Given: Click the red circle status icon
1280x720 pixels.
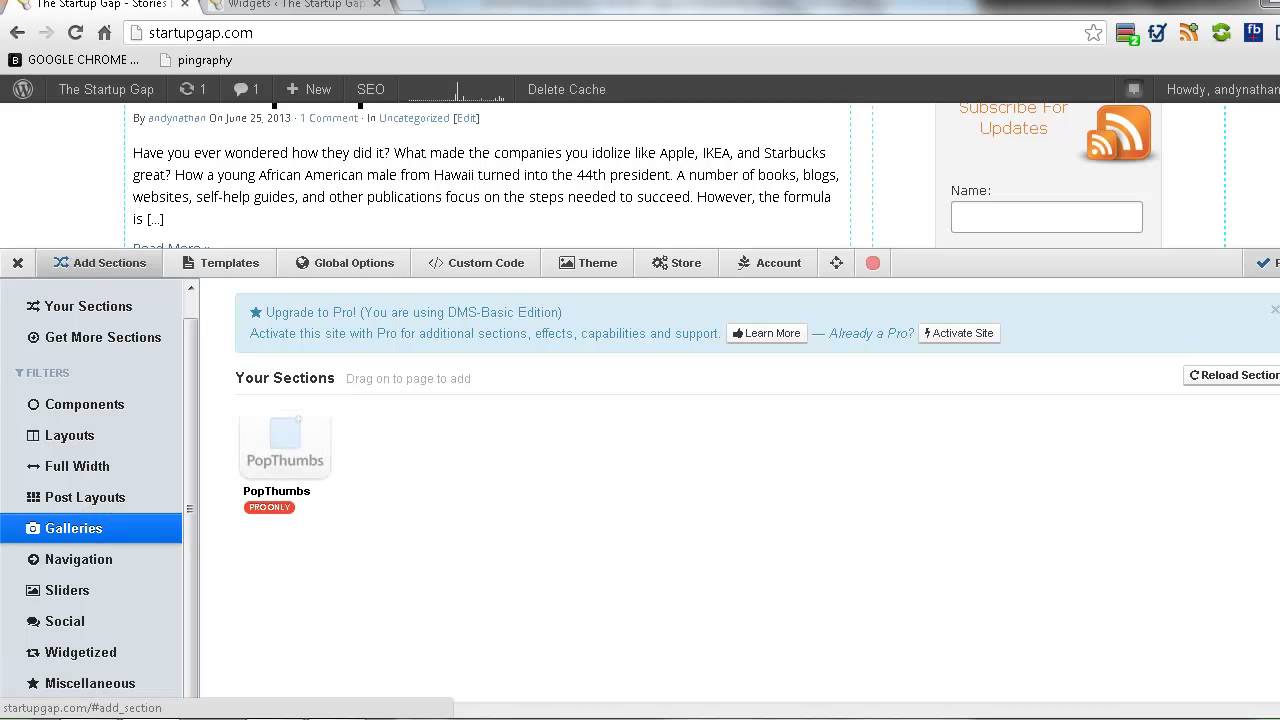Looking at the screenshot, I should pyautogui.click(x=873, y=263).
